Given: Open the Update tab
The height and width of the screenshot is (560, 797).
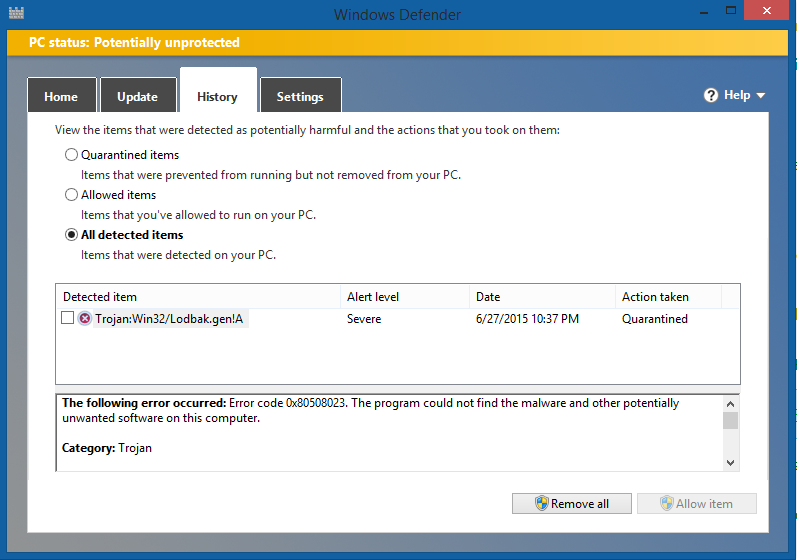Looking at the screenshot, I should coord(138,96).
